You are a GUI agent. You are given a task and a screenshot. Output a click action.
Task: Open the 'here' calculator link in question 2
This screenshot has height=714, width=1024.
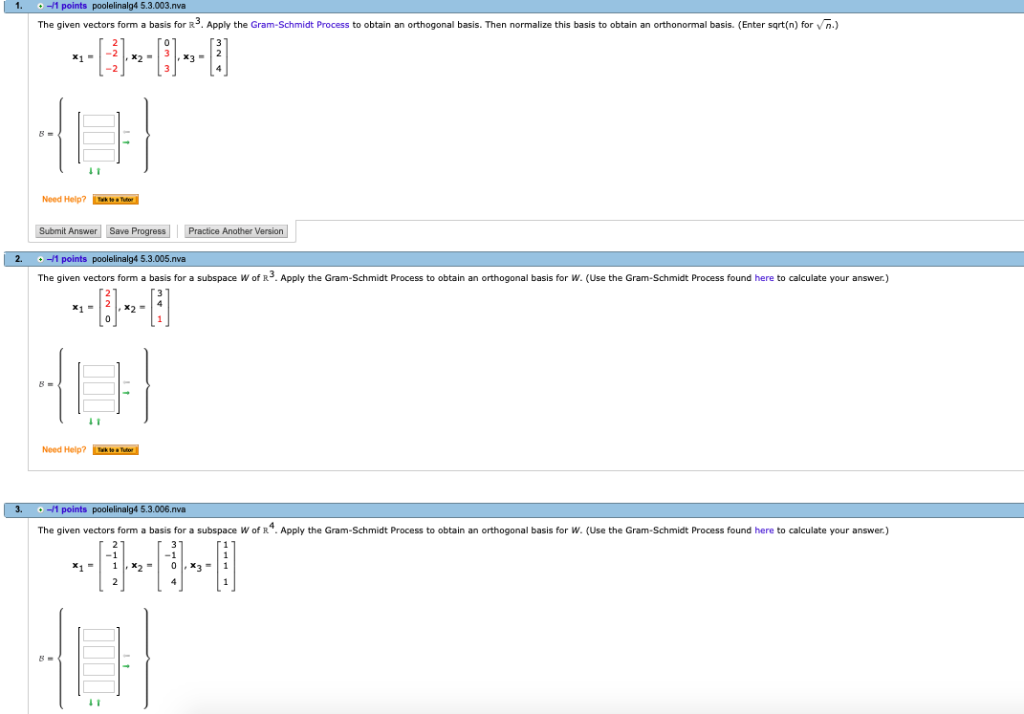coord(764,278)
